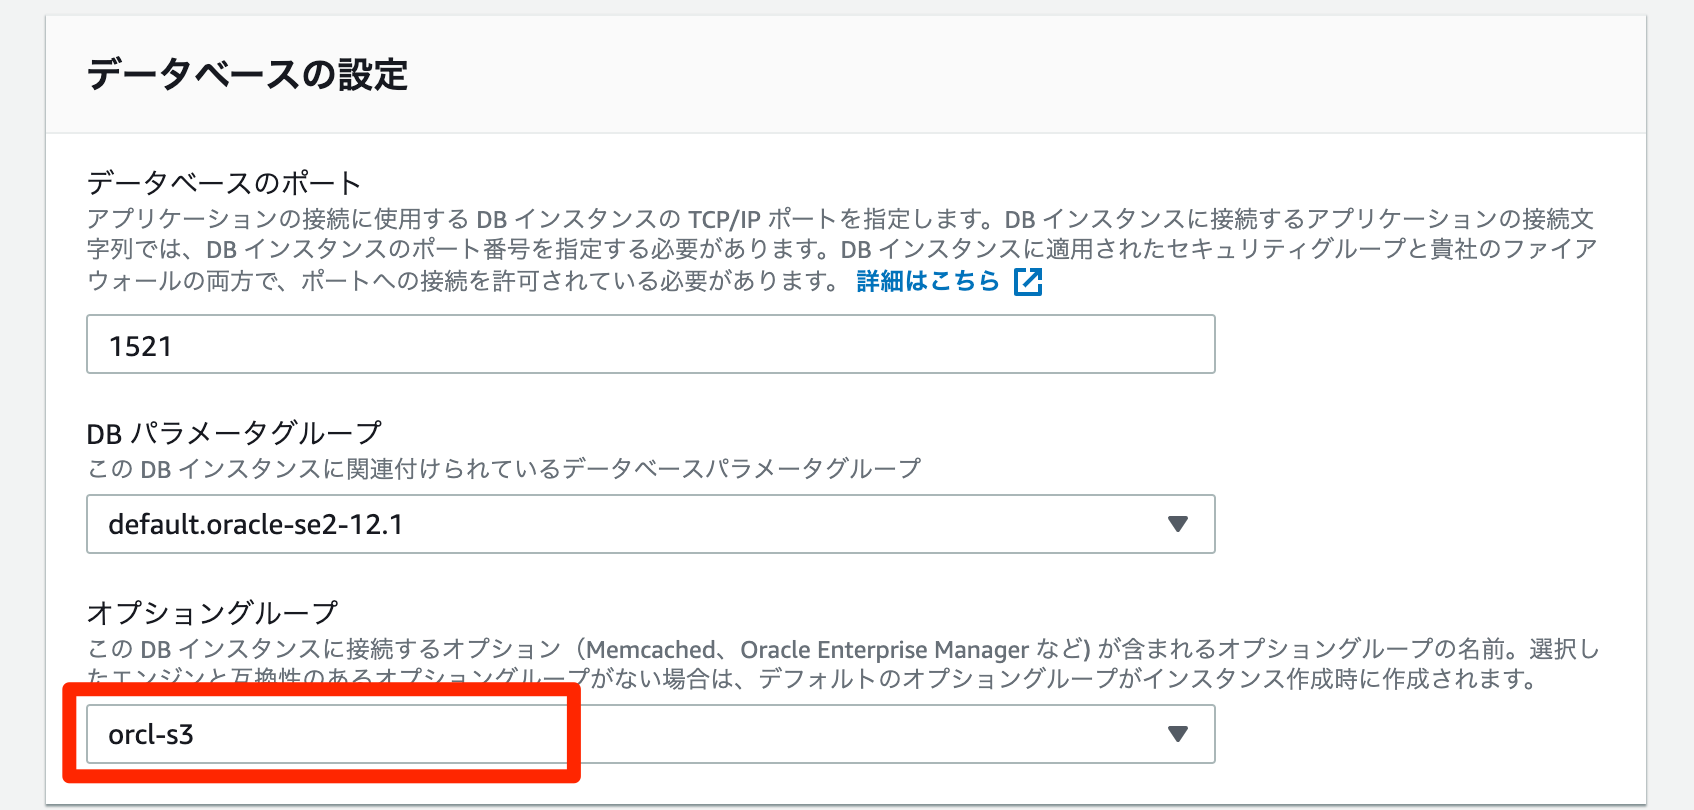This screenshot has width=1694, height=810.
Task: Open the DB parameter group dropdown
Action: 651,524
